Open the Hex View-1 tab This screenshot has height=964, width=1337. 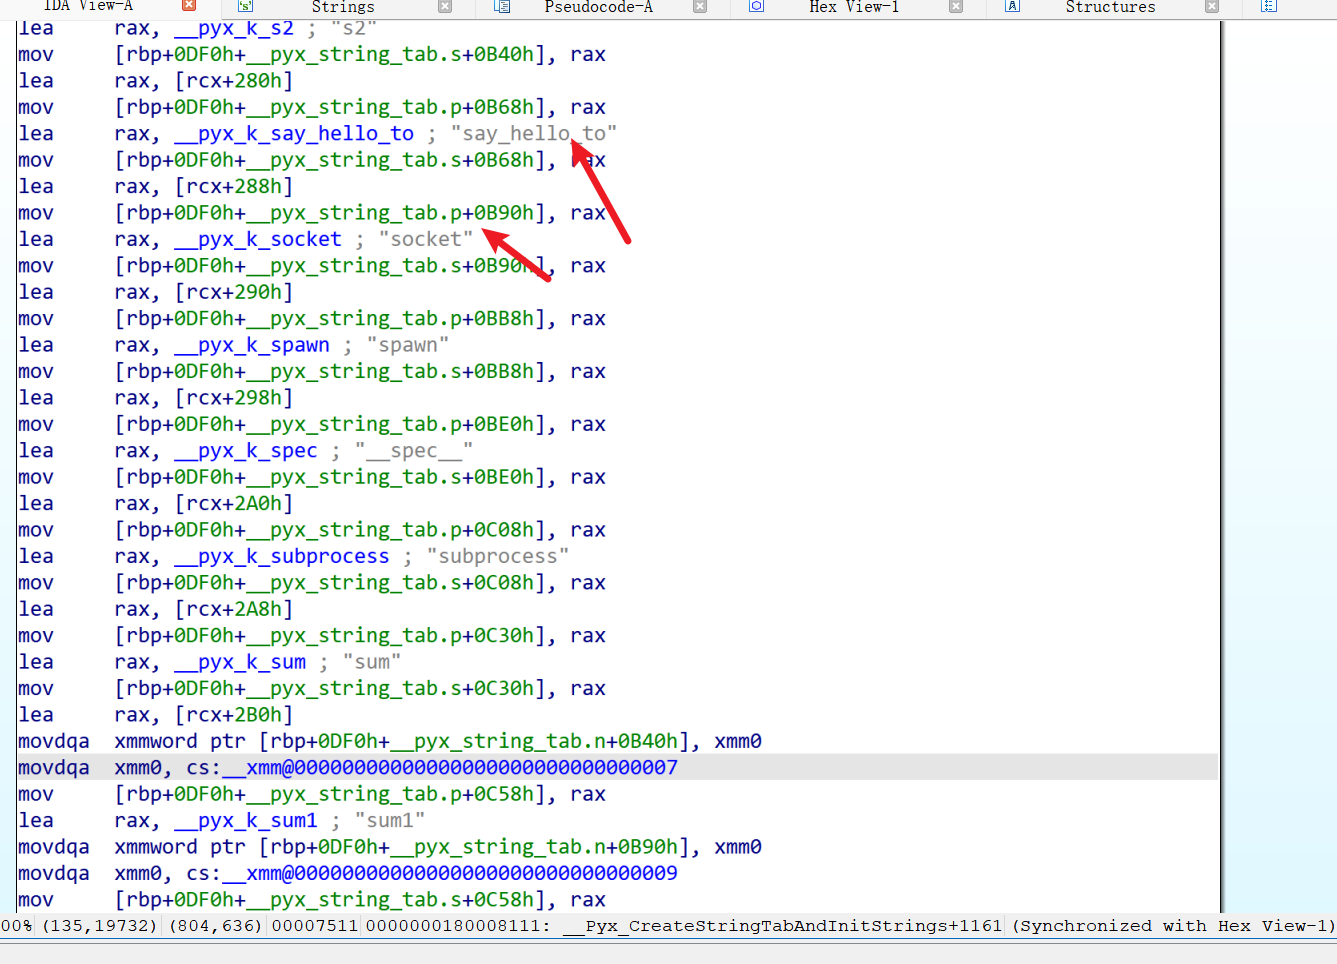854,6
